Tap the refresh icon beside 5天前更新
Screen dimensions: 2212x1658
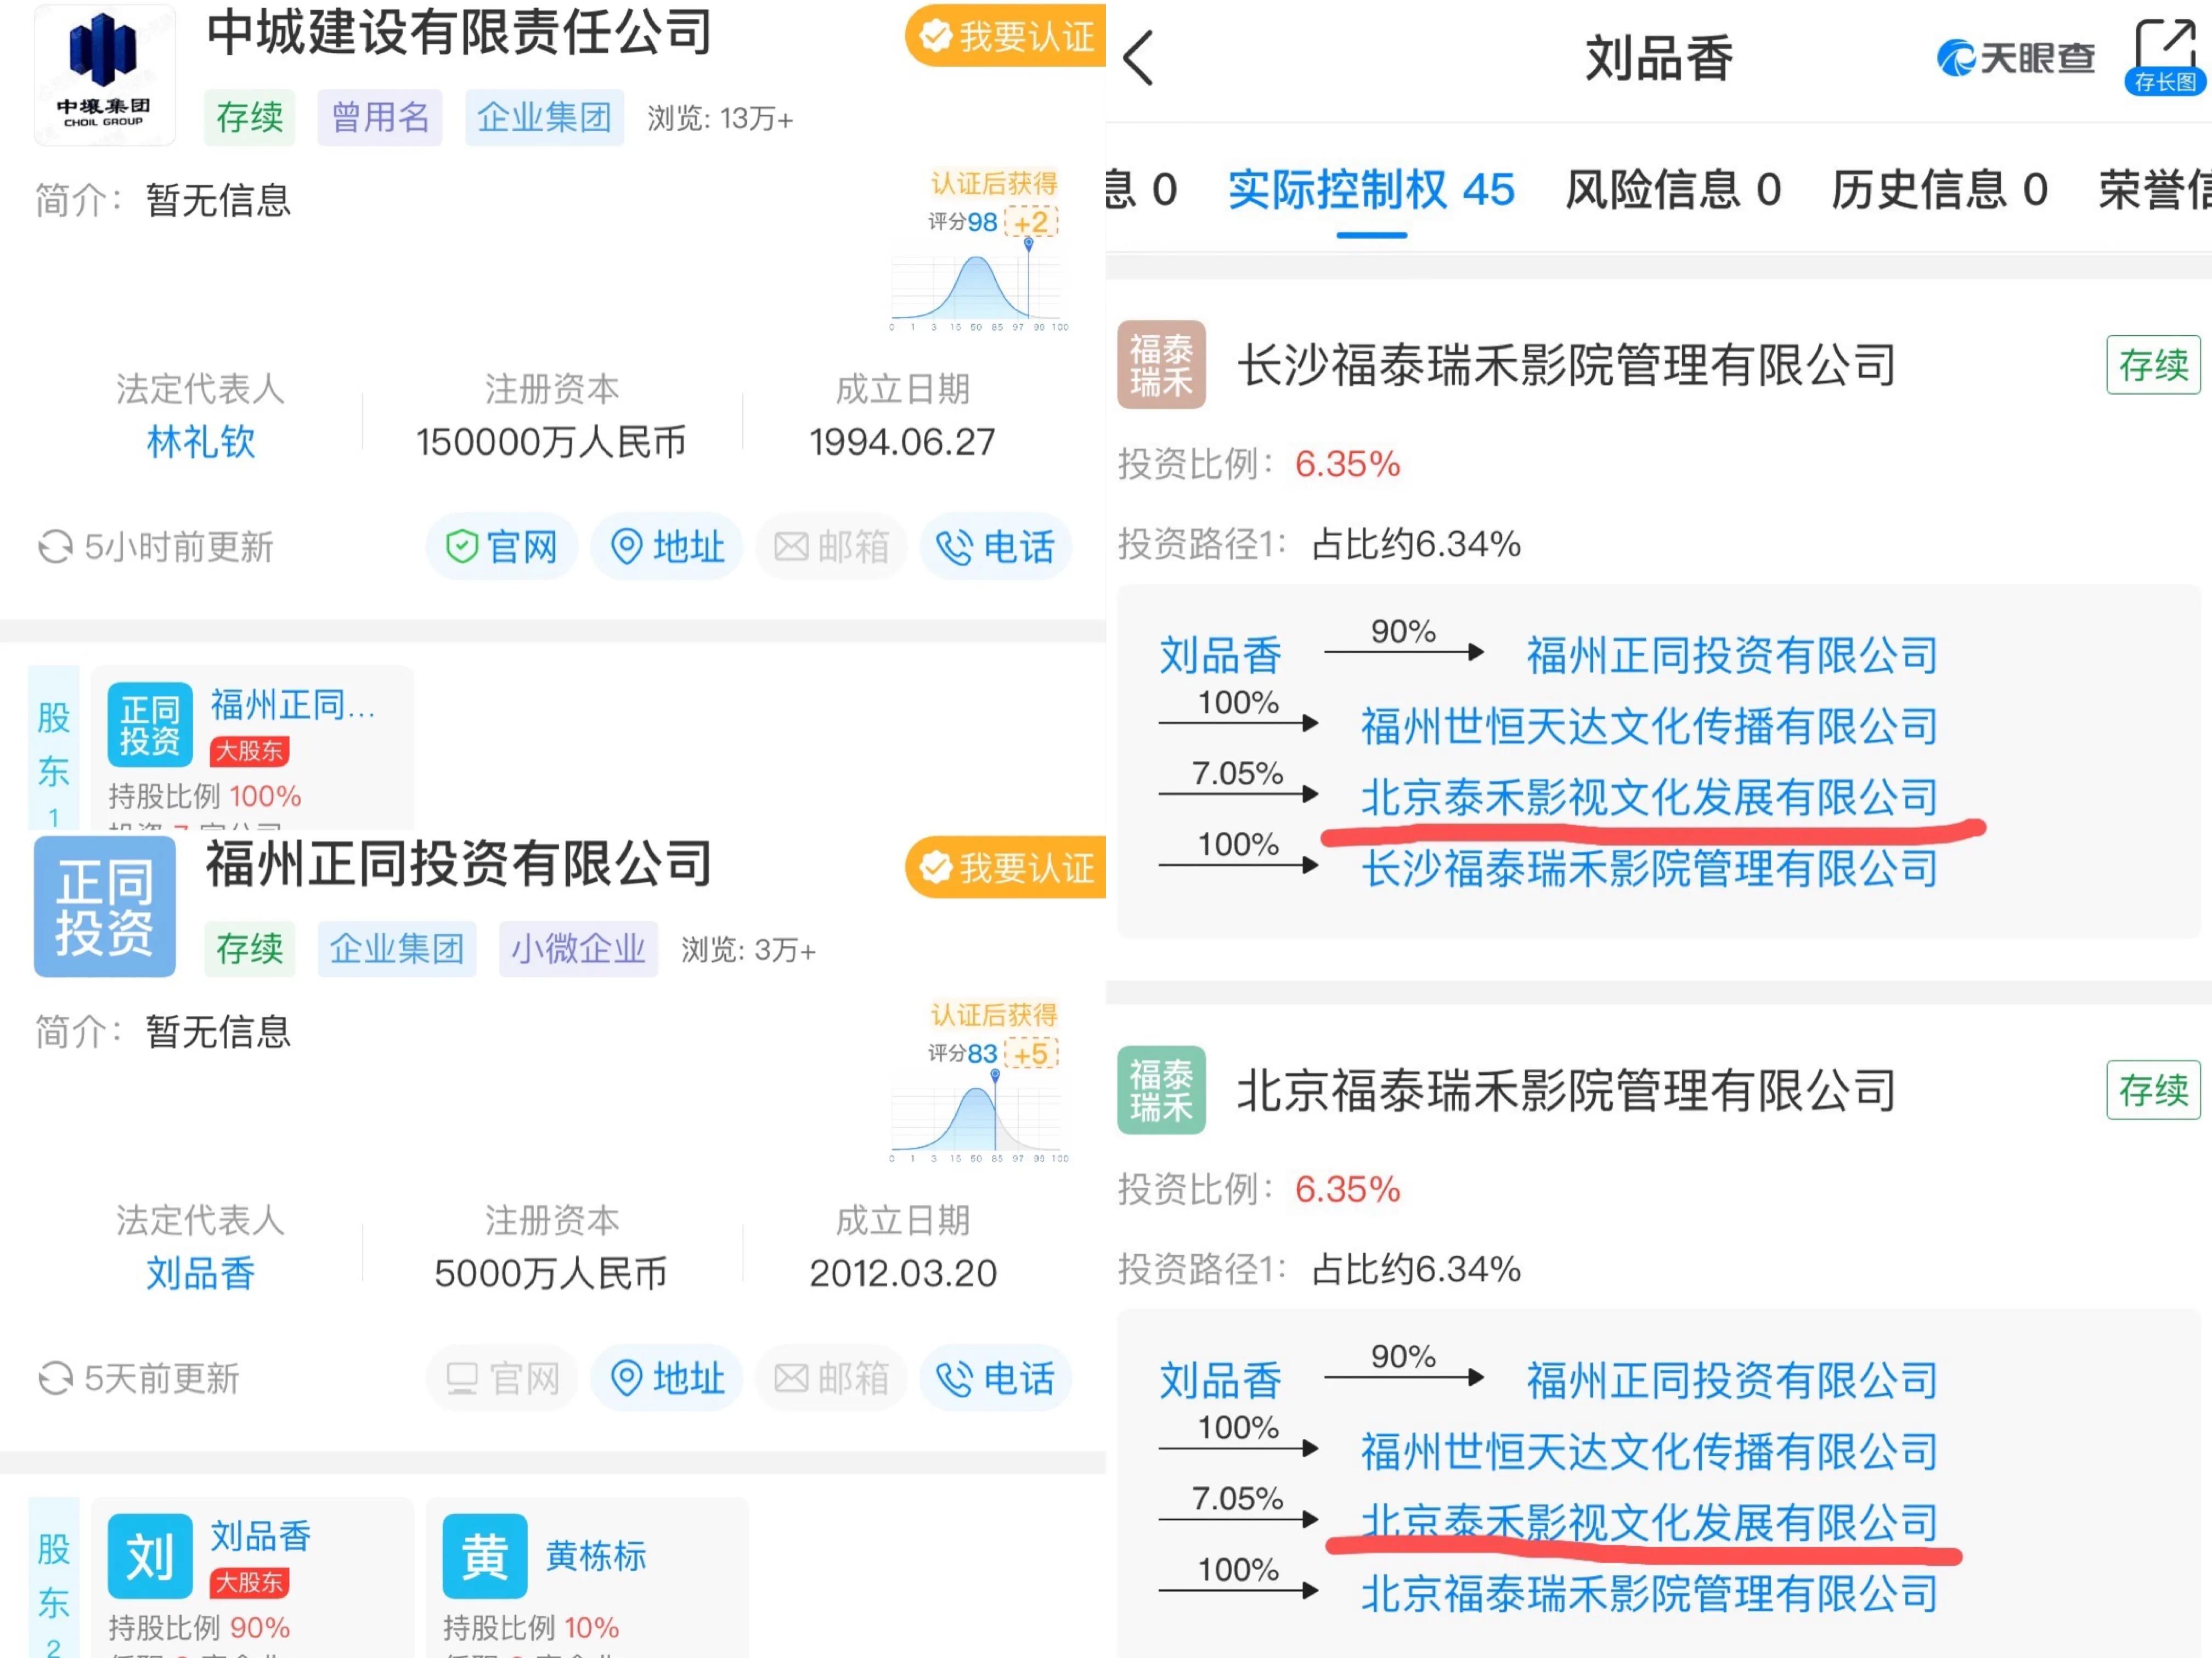coord(55,1378)
